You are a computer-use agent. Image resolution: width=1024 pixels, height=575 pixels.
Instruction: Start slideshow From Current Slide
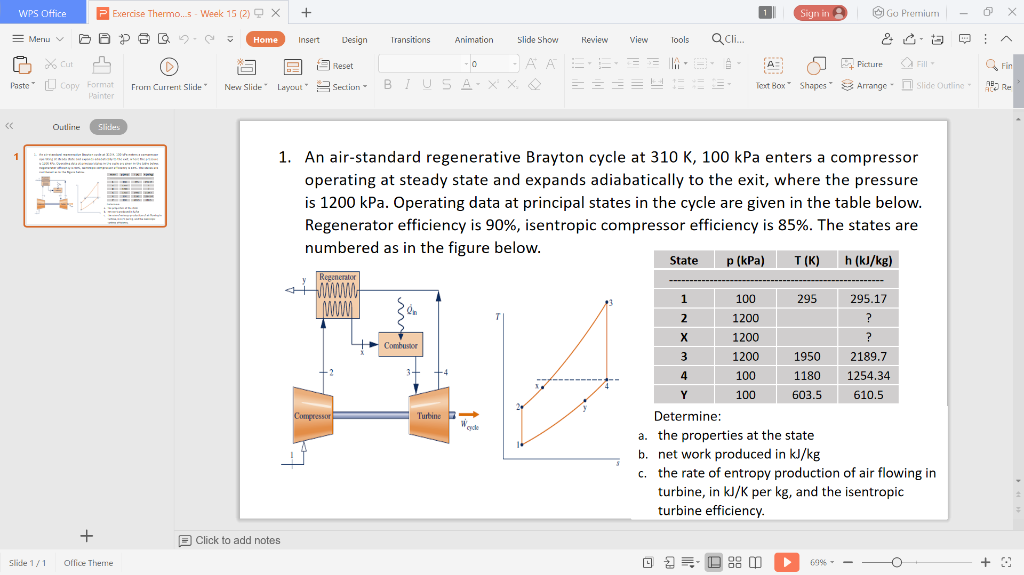pos(169,74)
